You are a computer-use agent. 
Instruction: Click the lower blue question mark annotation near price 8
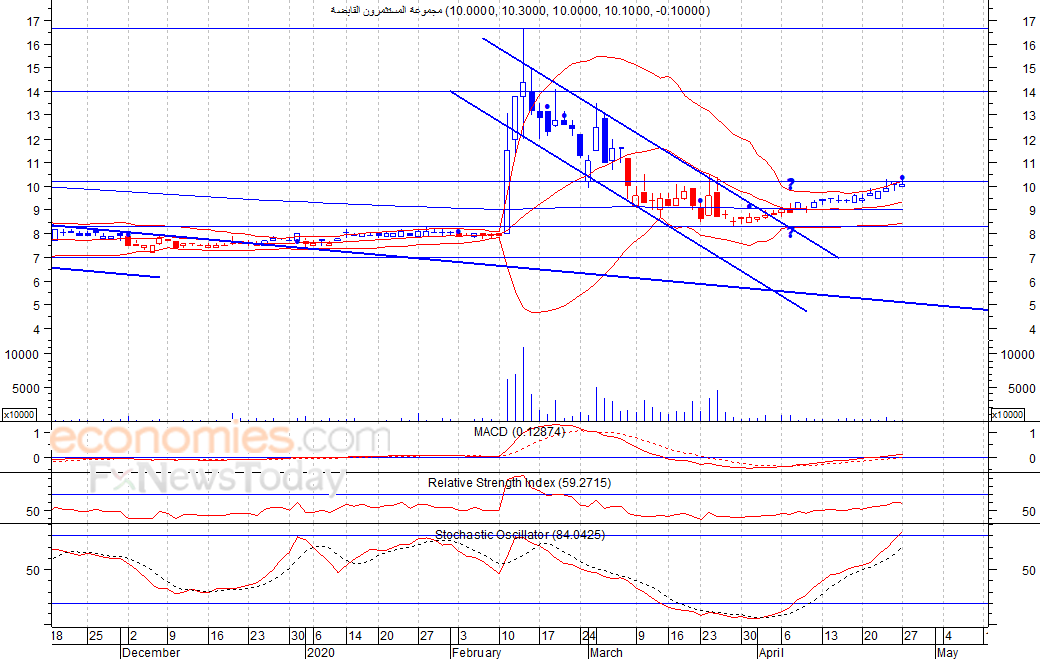791,232
